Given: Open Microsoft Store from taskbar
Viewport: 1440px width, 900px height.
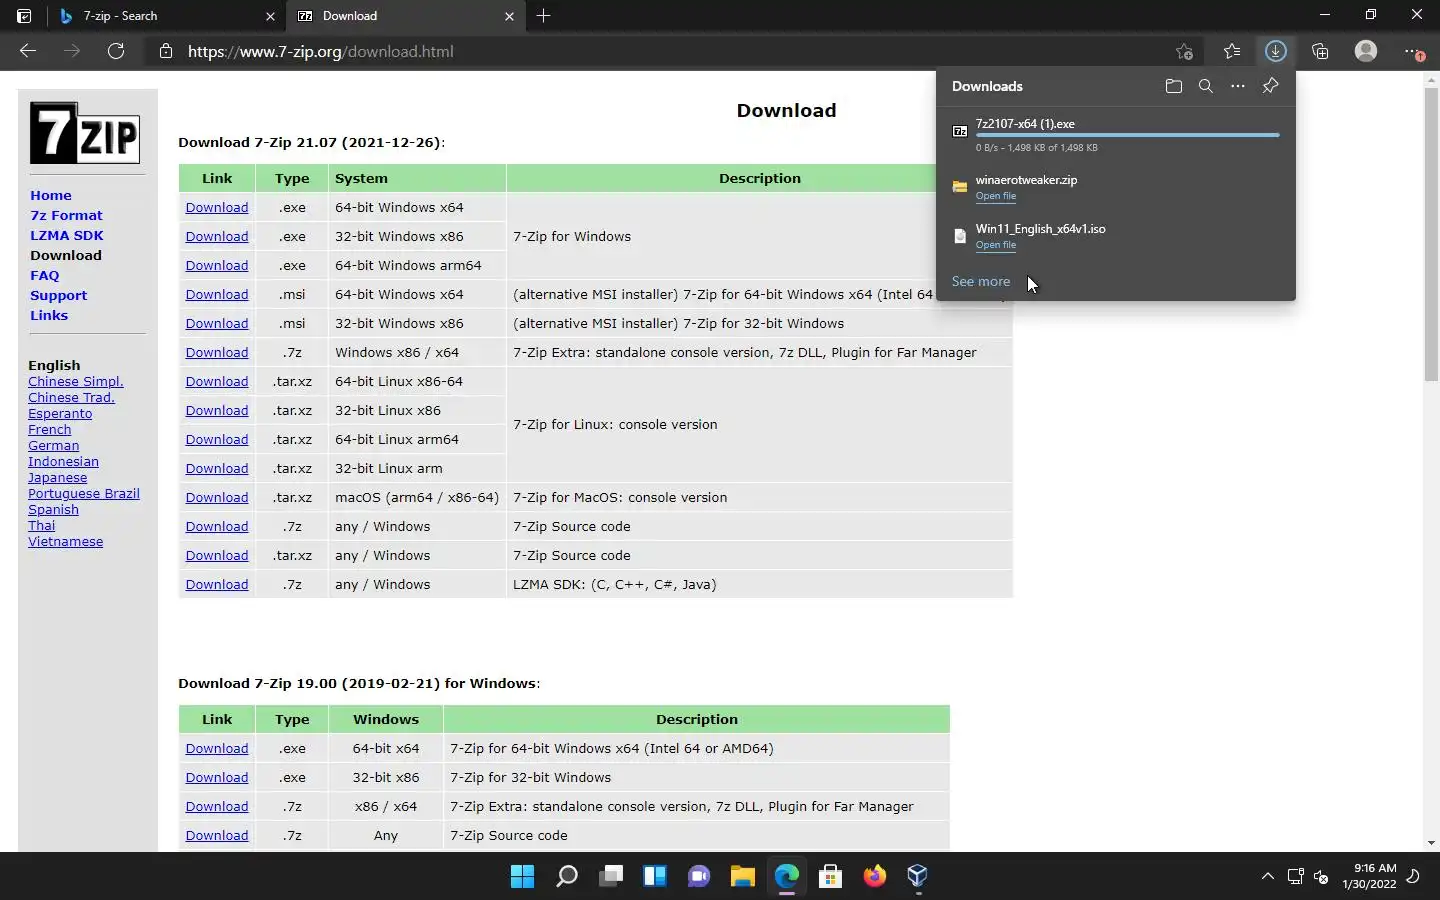Looking at the screenshot, I should pyautogui.click(x=830, y=877).
